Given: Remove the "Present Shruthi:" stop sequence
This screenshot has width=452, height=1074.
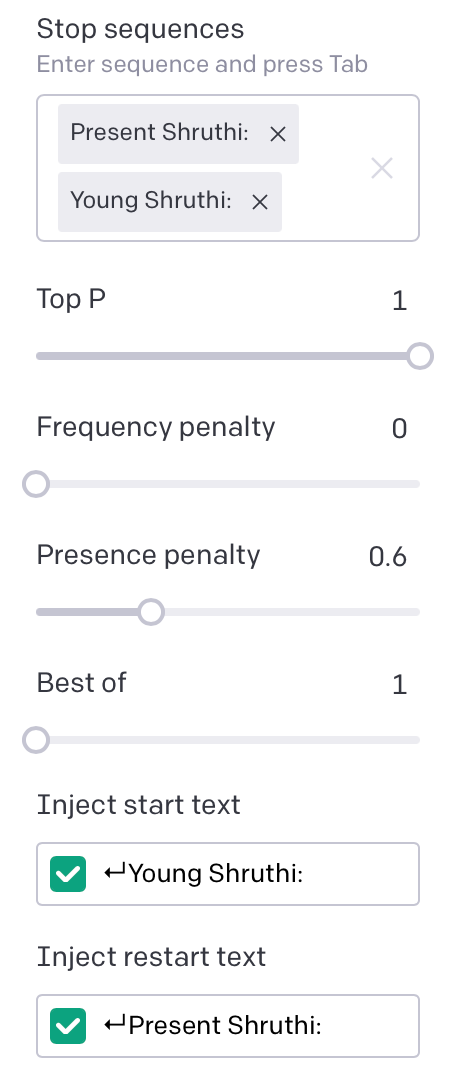Looking at the screenshot, I should [277, 134].
